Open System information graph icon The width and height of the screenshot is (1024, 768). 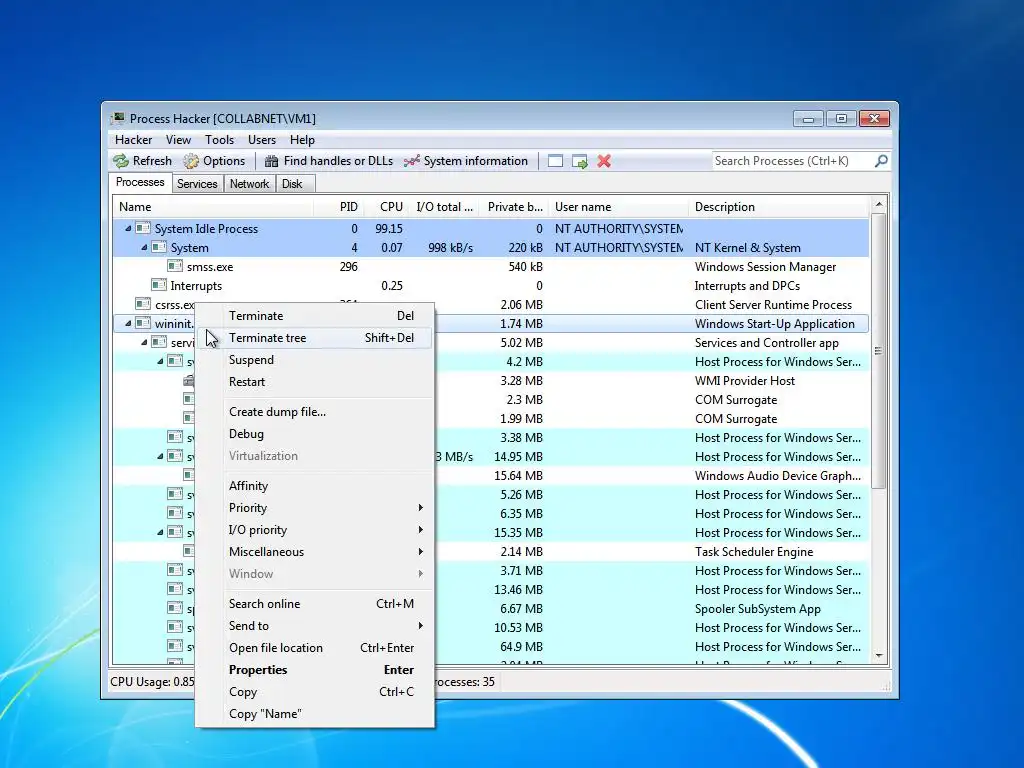pyautogui.click(x=411, y=161)
